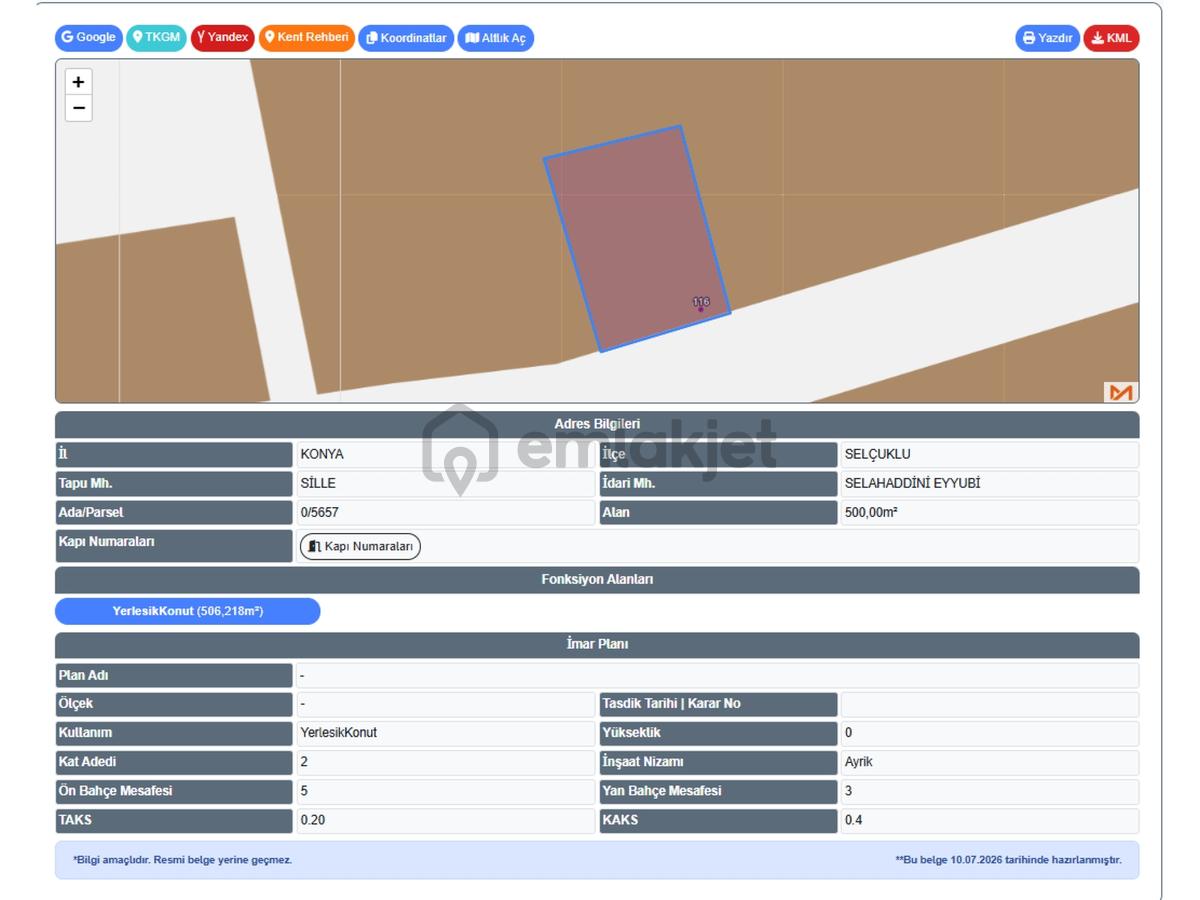Zoom out on the map
The image size is (1200, 900).
[79, 108]
